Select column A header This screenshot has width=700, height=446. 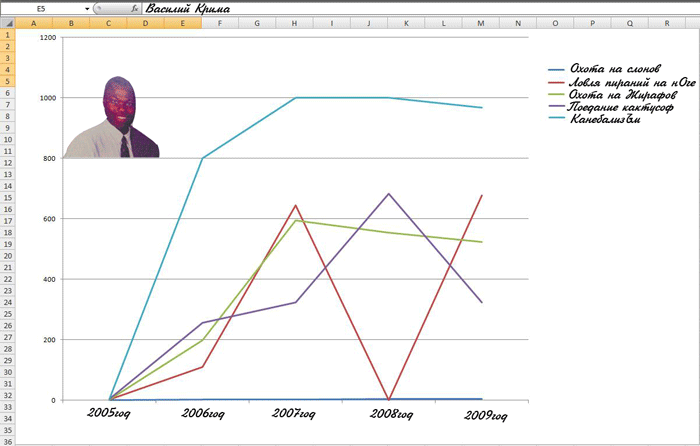(34, 23)
